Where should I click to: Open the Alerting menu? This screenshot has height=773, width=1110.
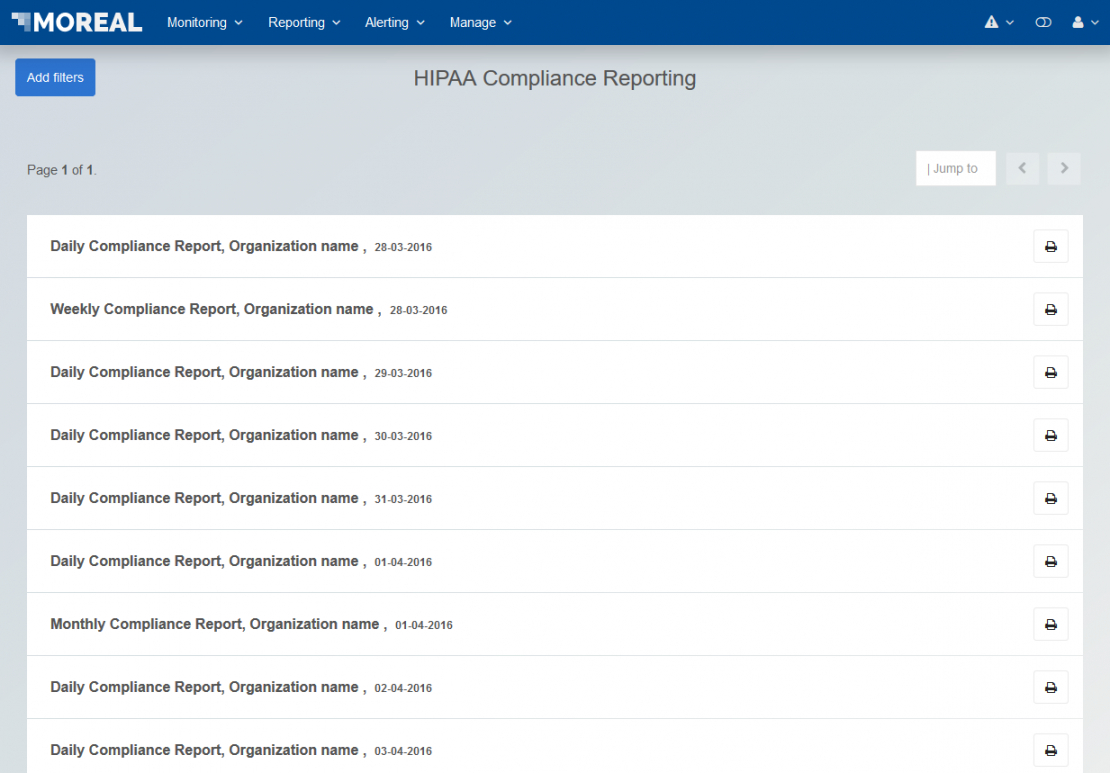point(394,23)
